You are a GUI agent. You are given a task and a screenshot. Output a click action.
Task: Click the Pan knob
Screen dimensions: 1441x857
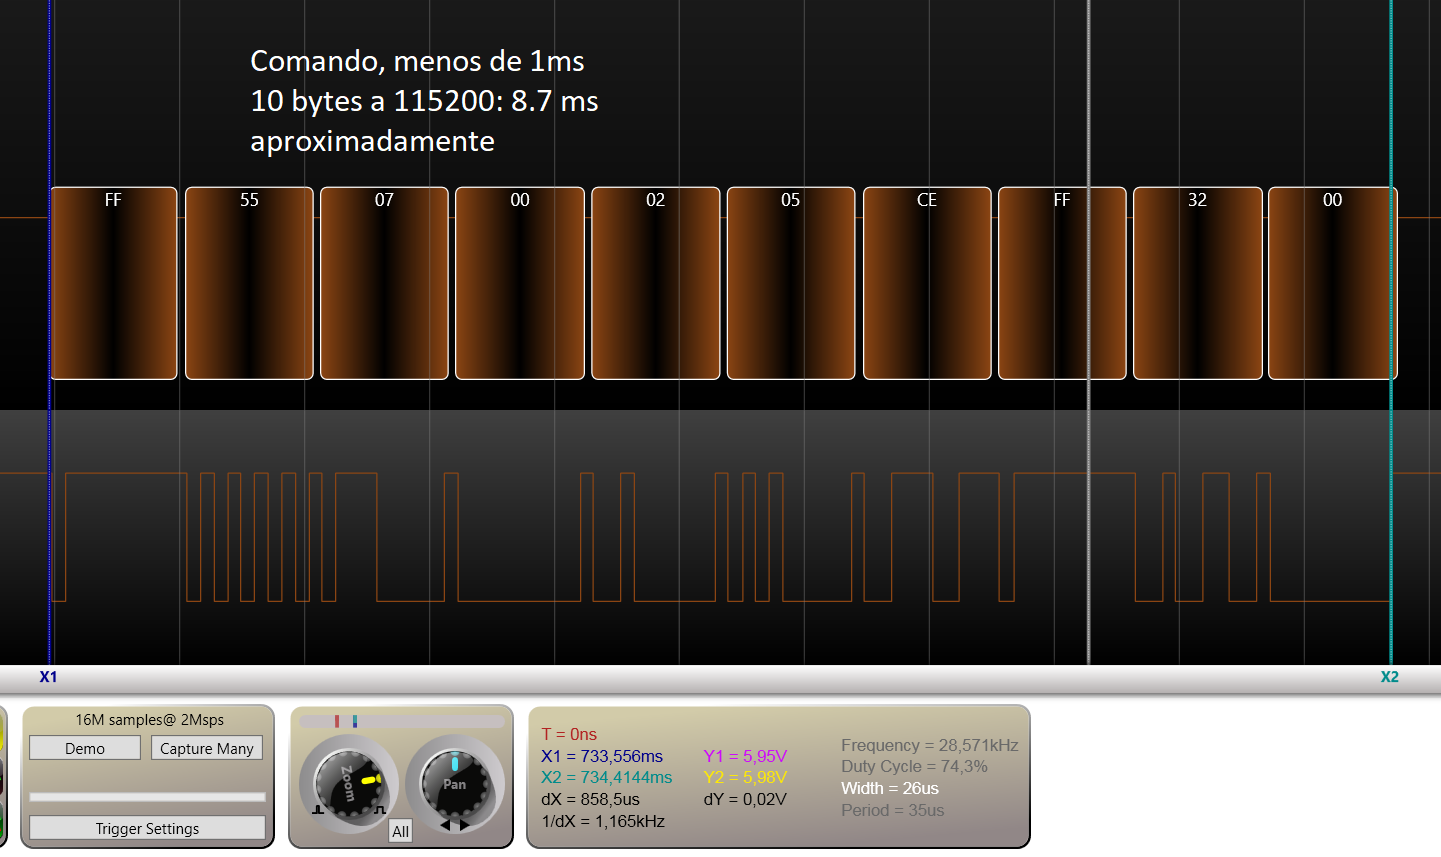point(455,784)
